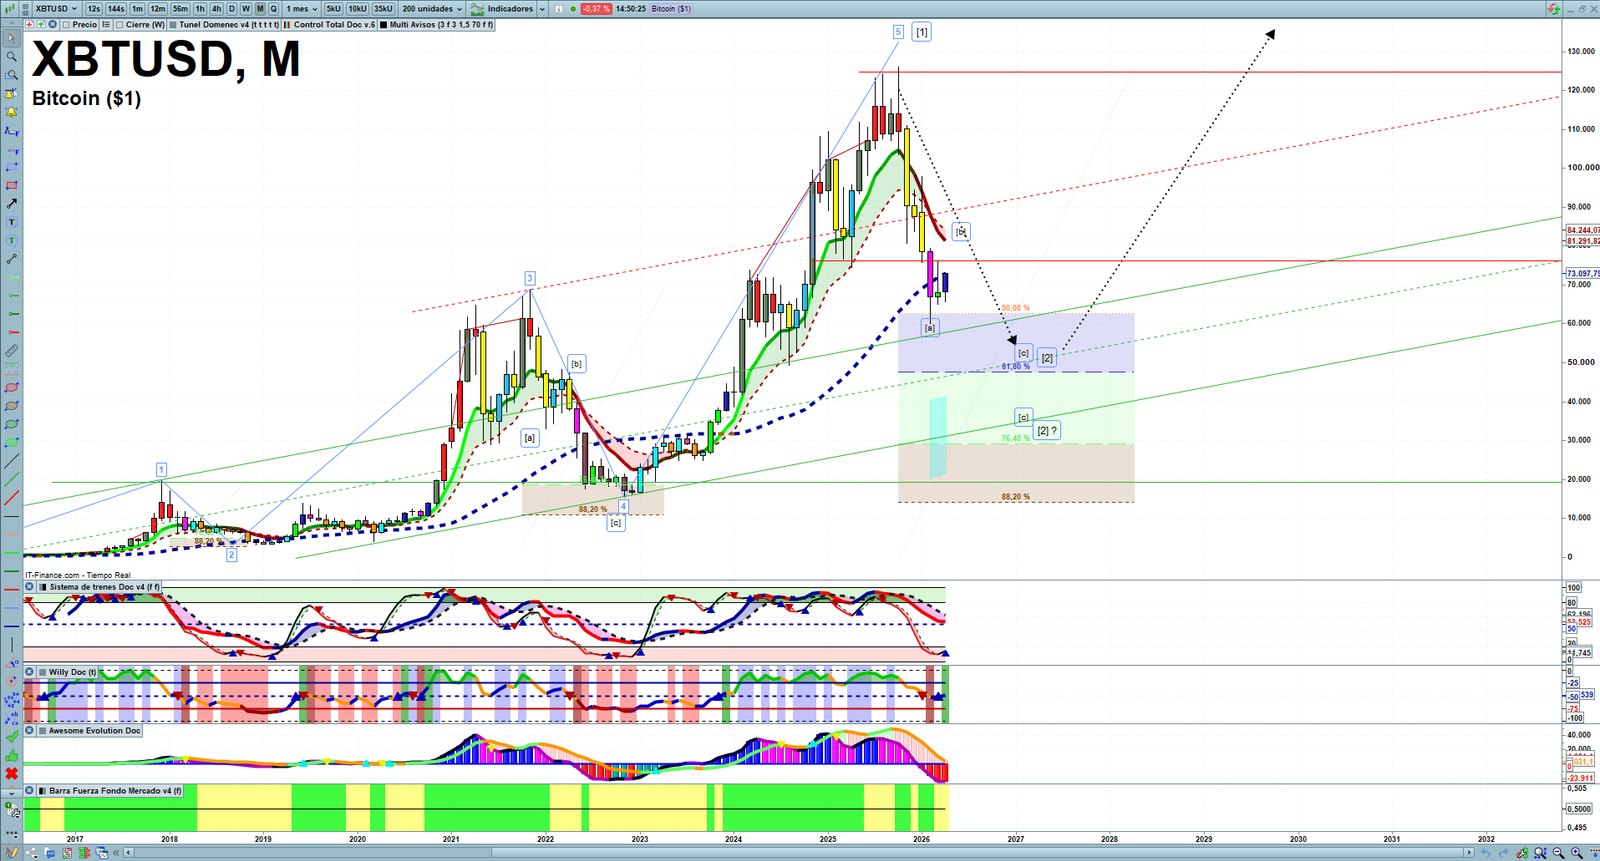Select the red filled rectangle tool

click(12, 185)
